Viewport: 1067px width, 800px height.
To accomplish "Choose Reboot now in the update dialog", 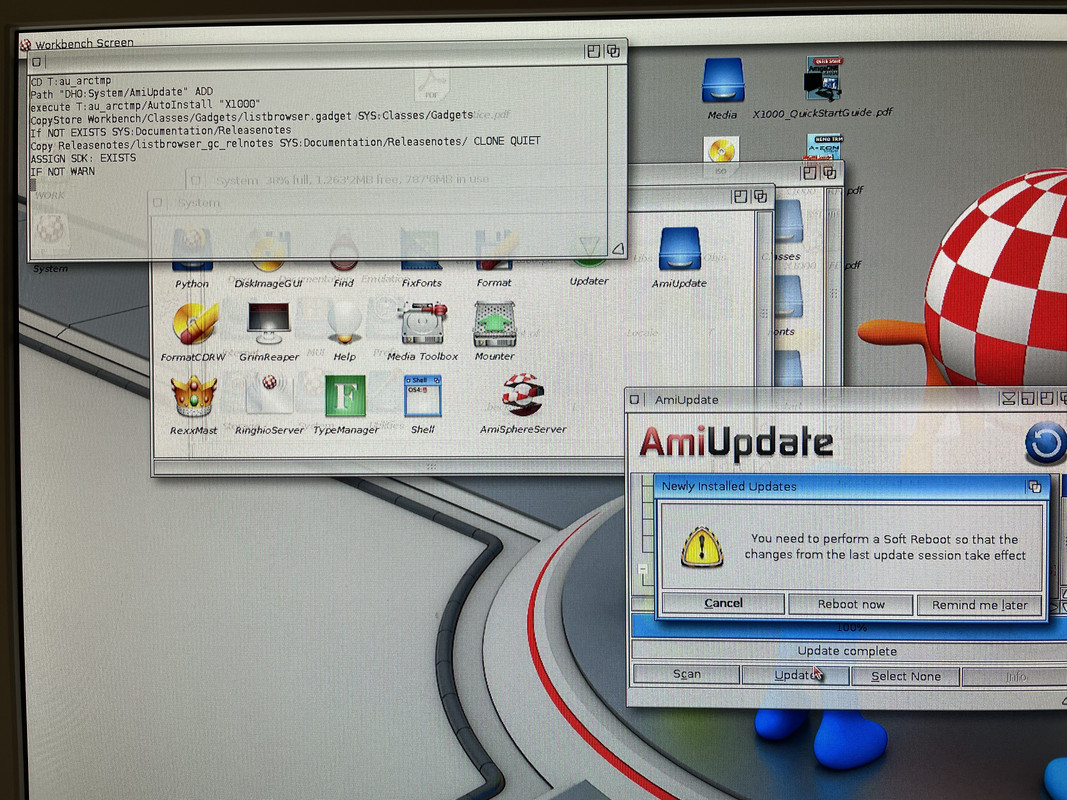I will [851, 604].
